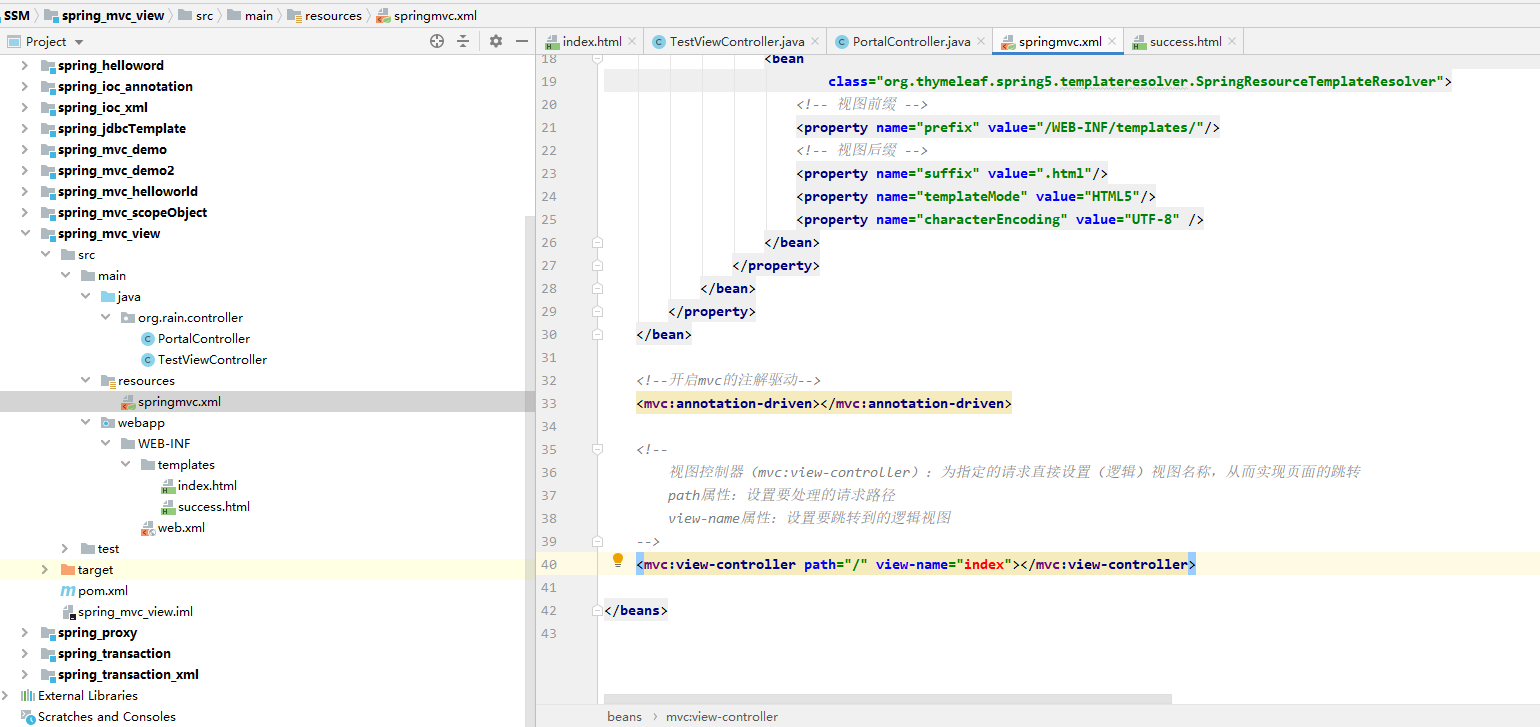Hide the Project tool window with minimize icon
Image resolution: width=1540 pixels, height=727 pixels.
pyautogui.click(x=521, y=41)
